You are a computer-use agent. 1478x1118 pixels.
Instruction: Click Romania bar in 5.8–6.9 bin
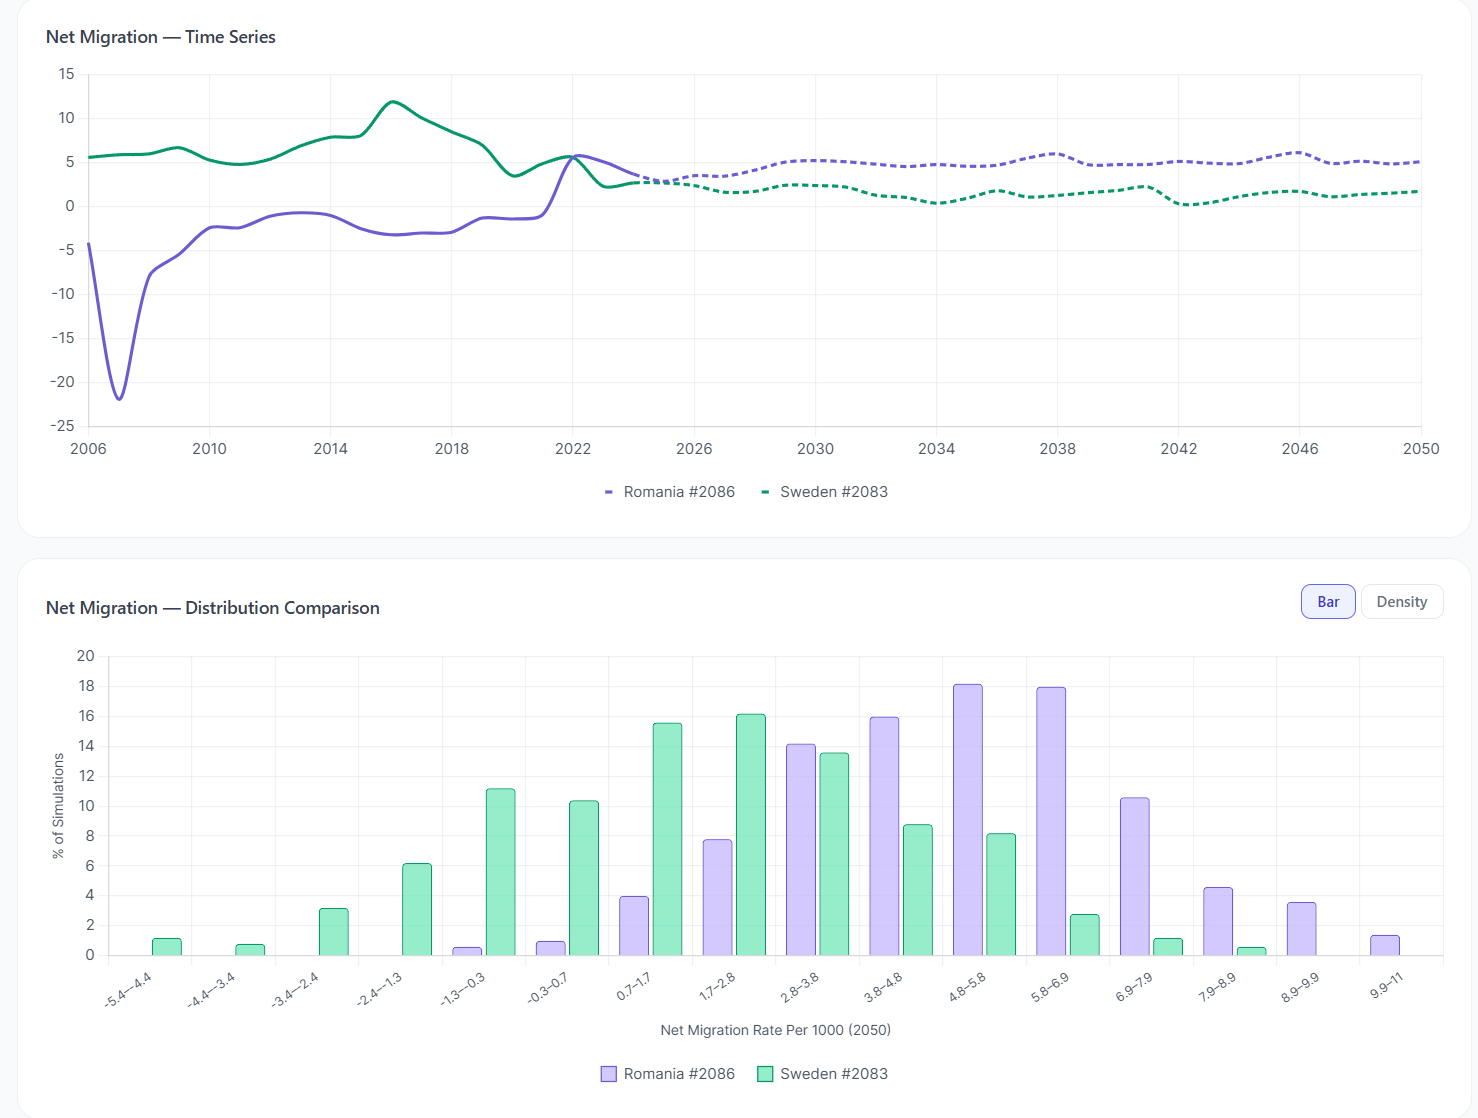click(1051, 821)
